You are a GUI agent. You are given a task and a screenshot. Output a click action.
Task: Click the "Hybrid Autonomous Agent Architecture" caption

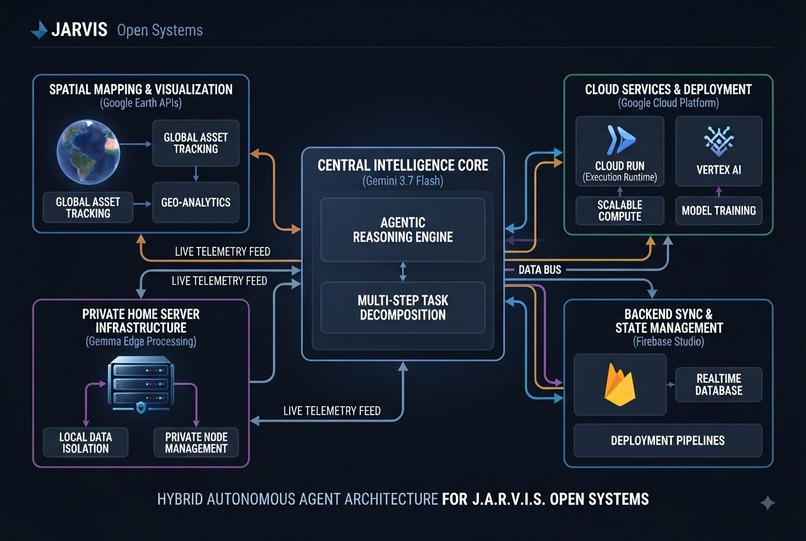pyautogui.click(x=298, y=499)
